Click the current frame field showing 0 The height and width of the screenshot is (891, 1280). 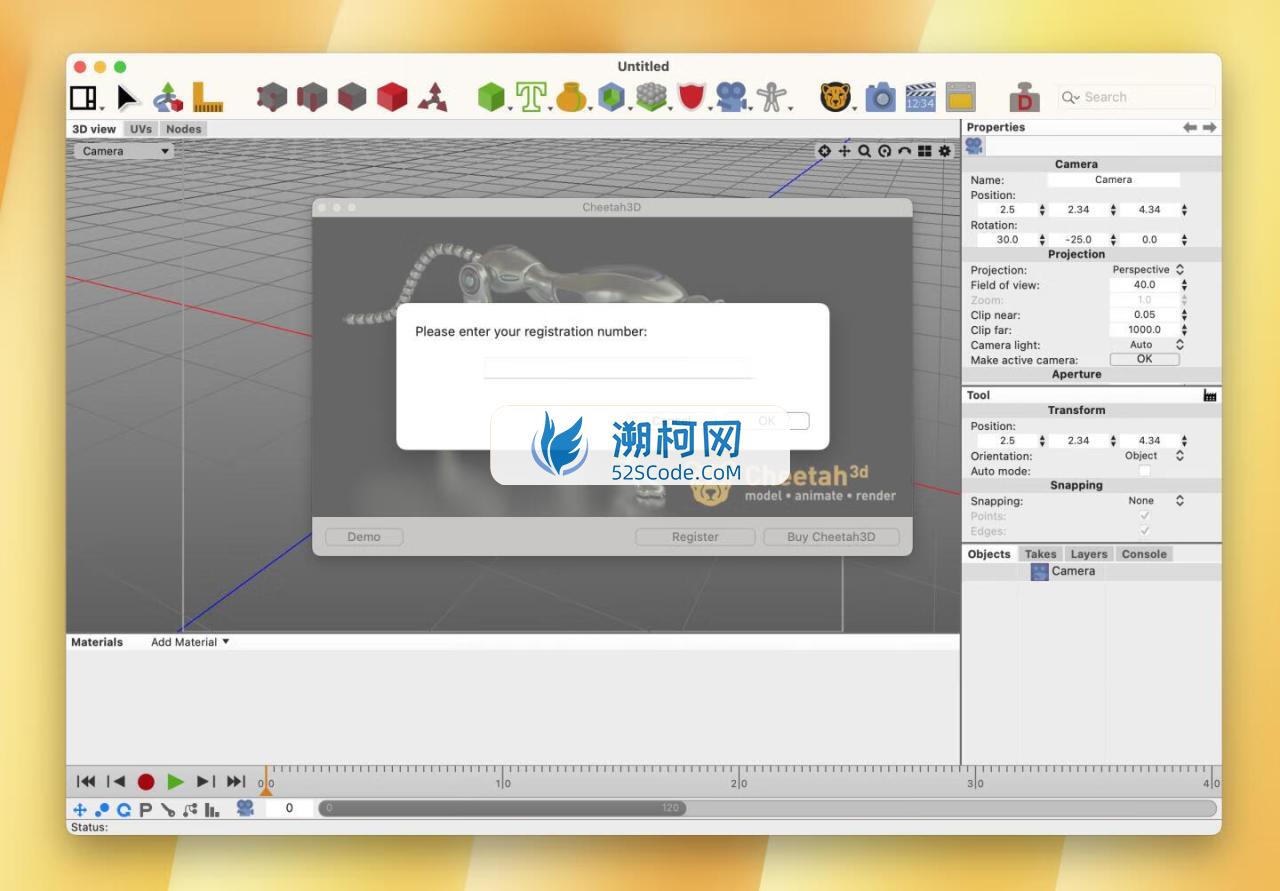[289, 808]
